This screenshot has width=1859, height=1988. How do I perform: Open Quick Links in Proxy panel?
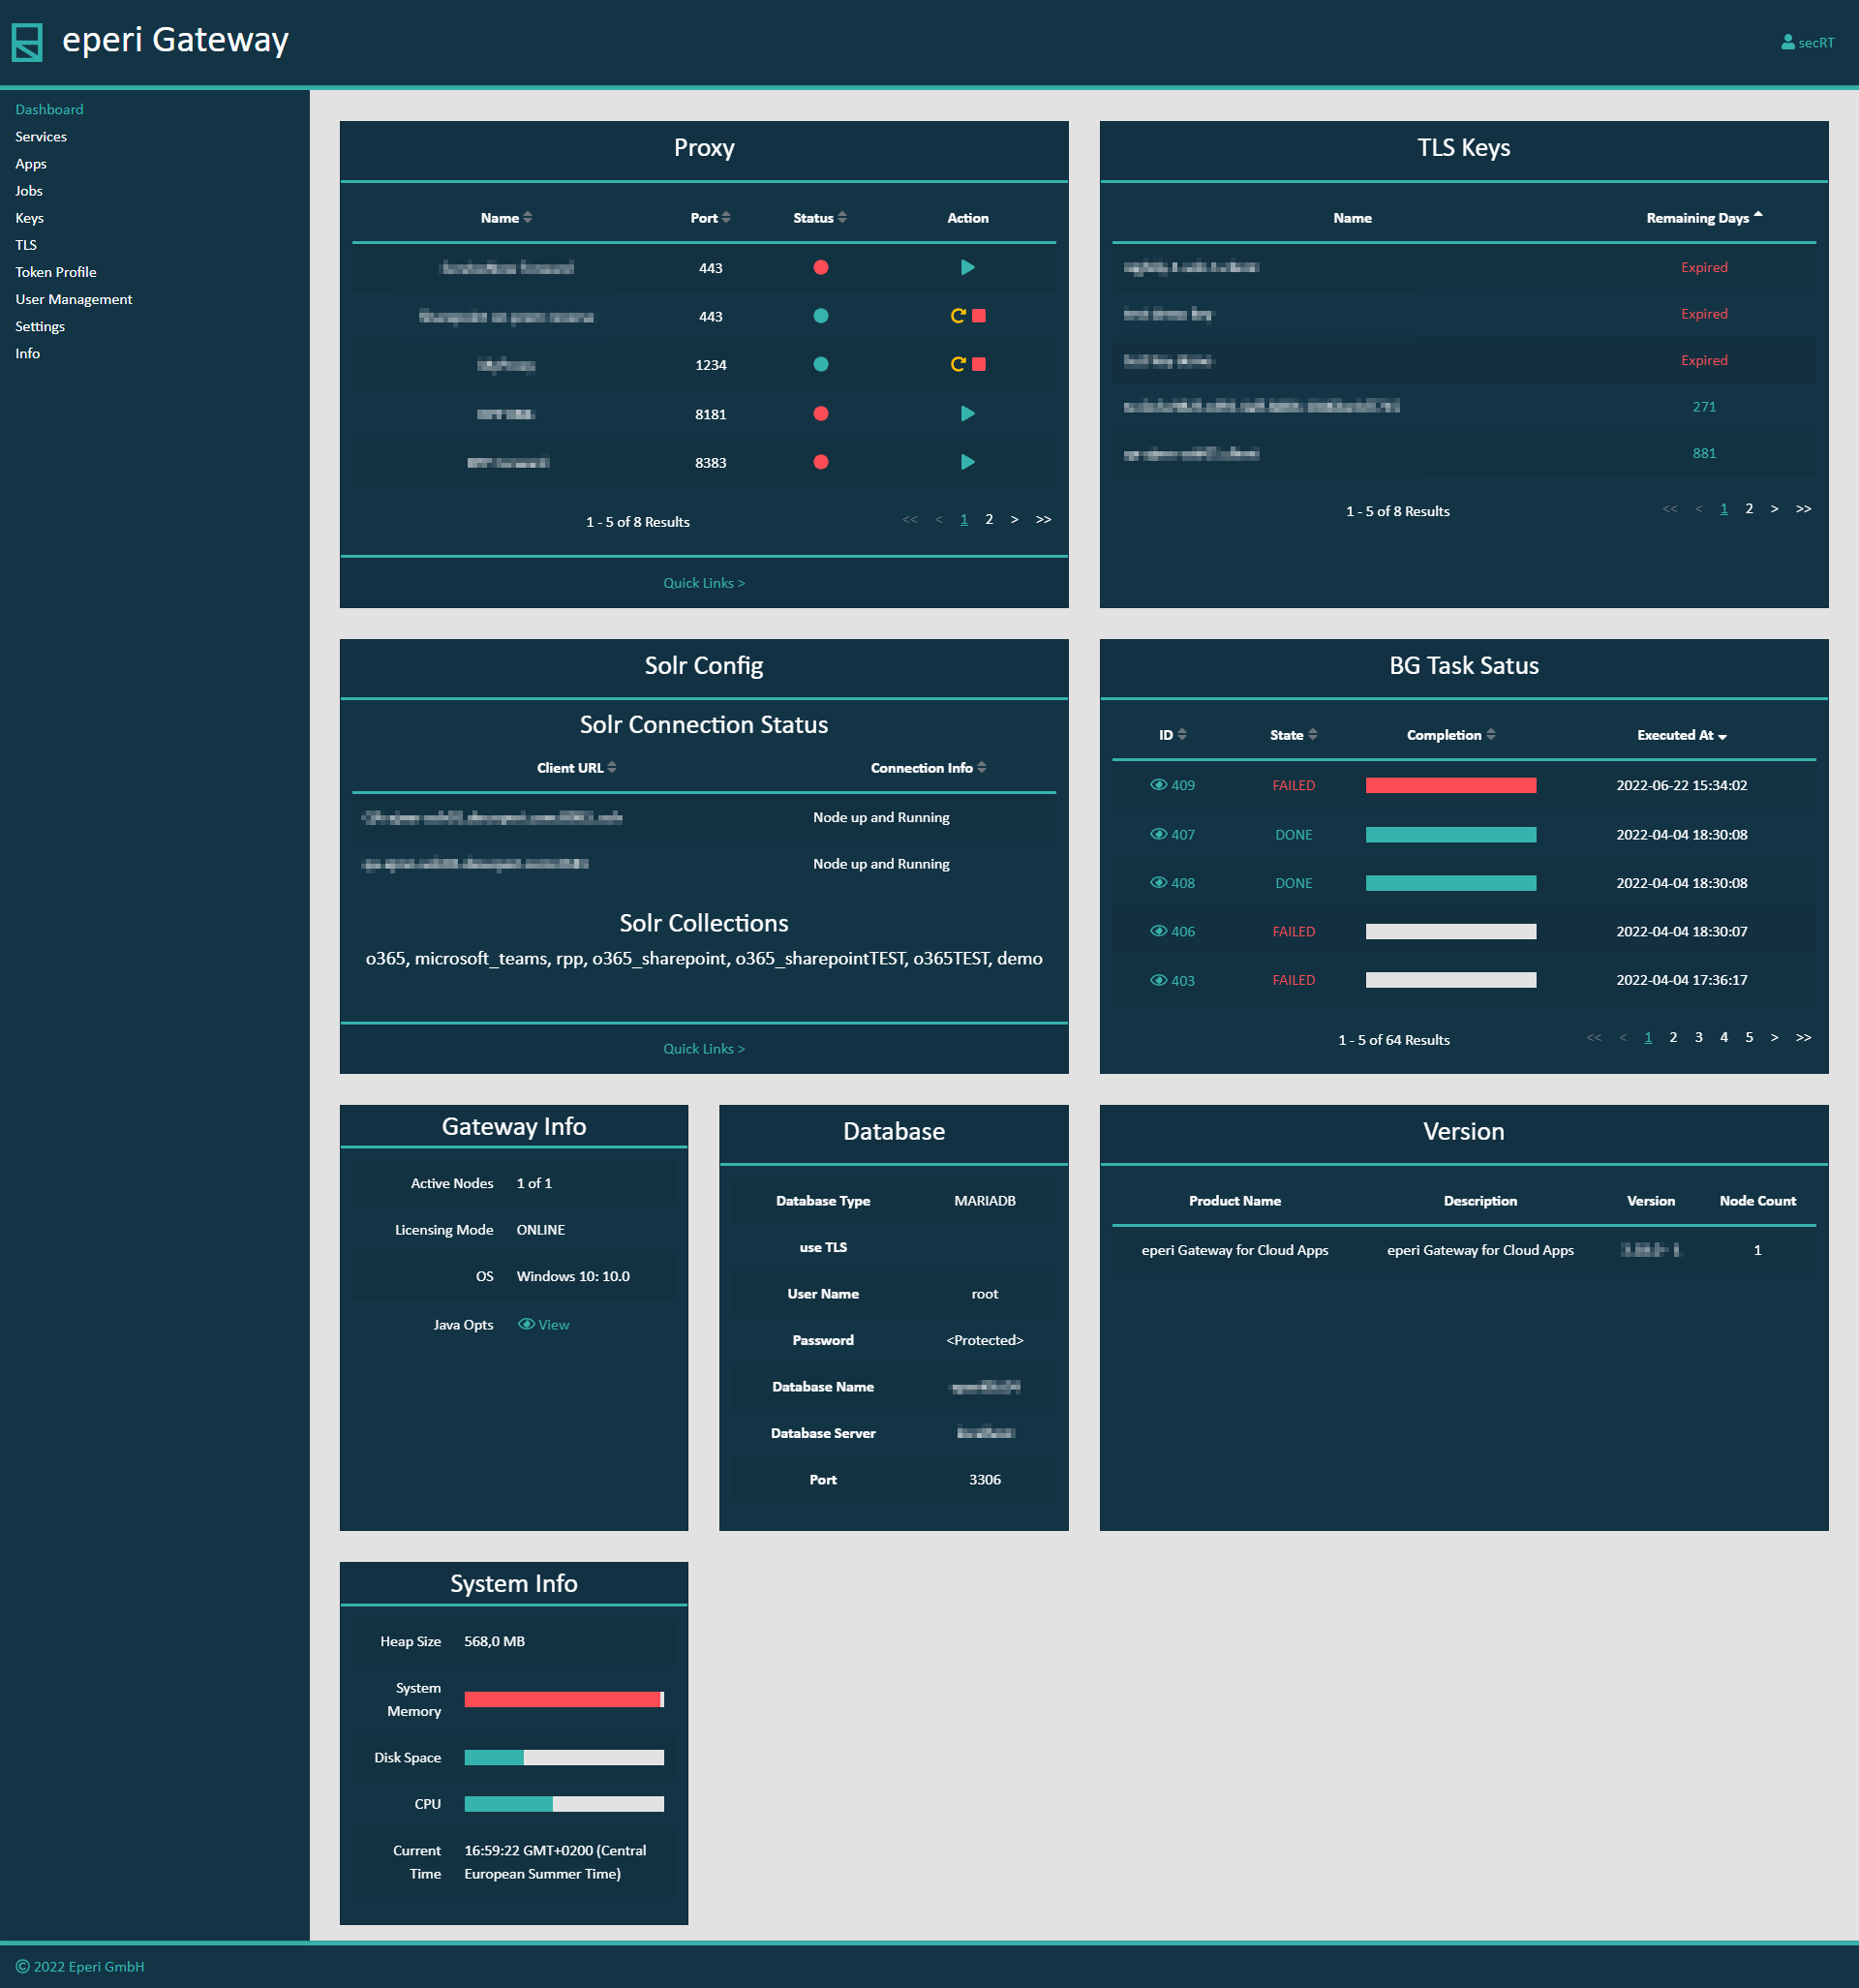tap(704, 583)
